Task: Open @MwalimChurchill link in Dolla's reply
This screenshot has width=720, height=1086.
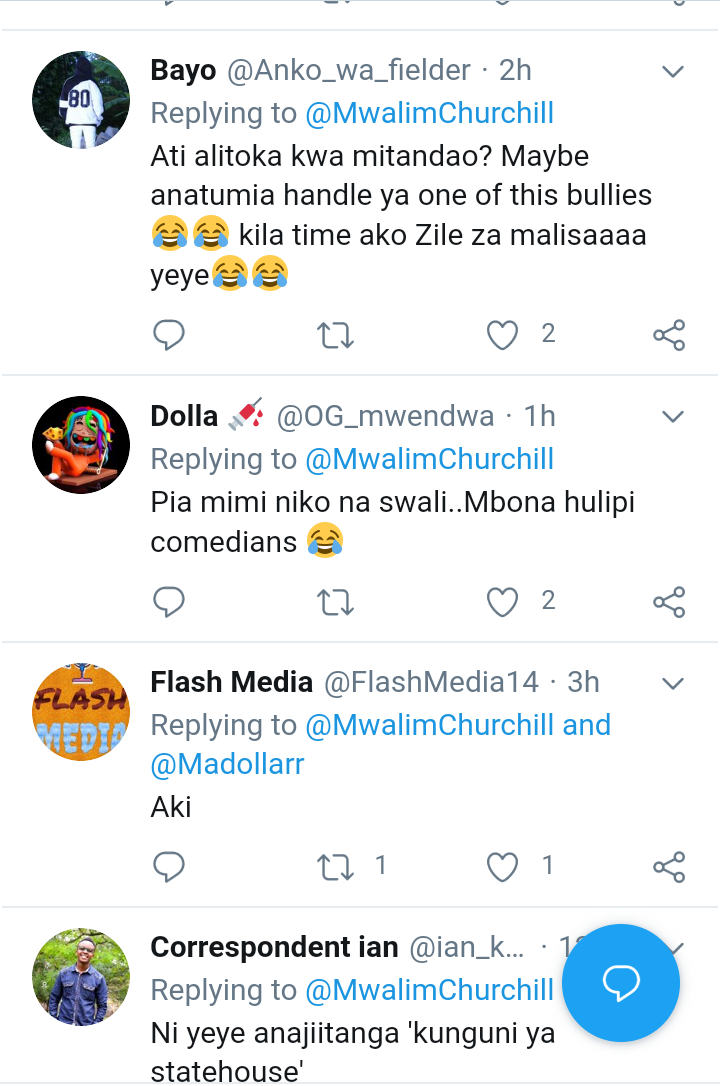Action: coord(429,459)
